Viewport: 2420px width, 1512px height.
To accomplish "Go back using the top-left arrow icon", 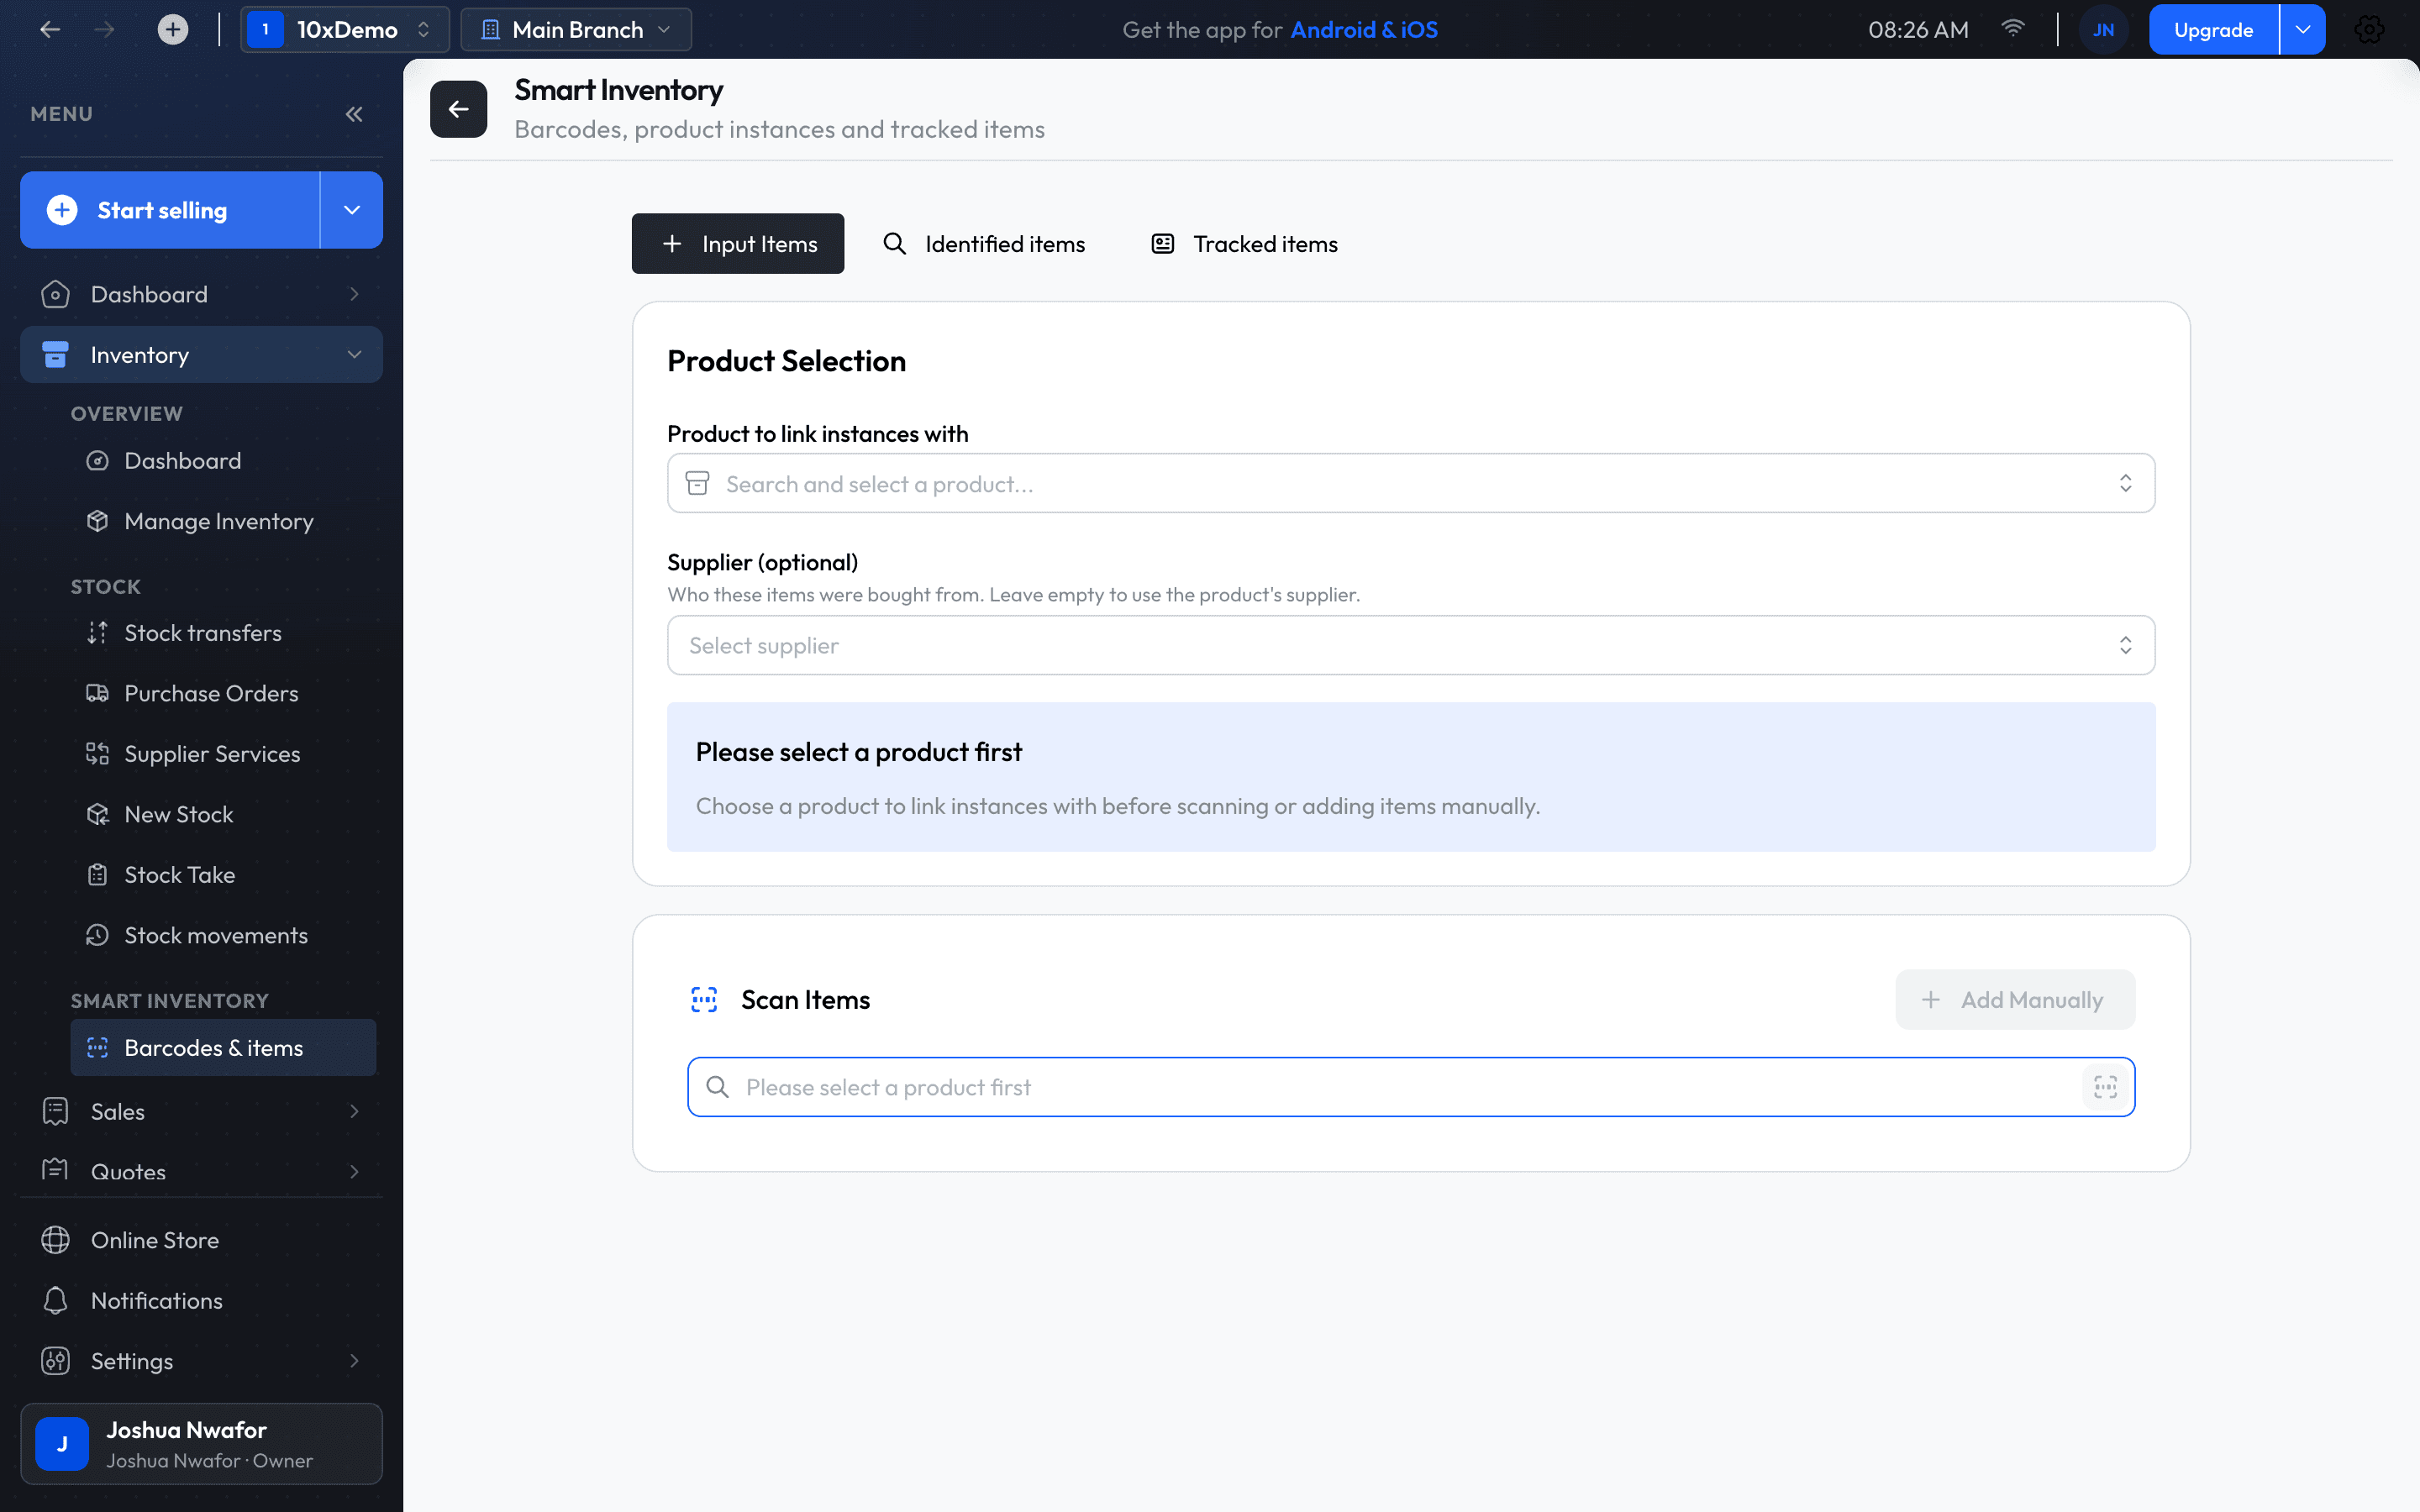I will coord(50,29).
